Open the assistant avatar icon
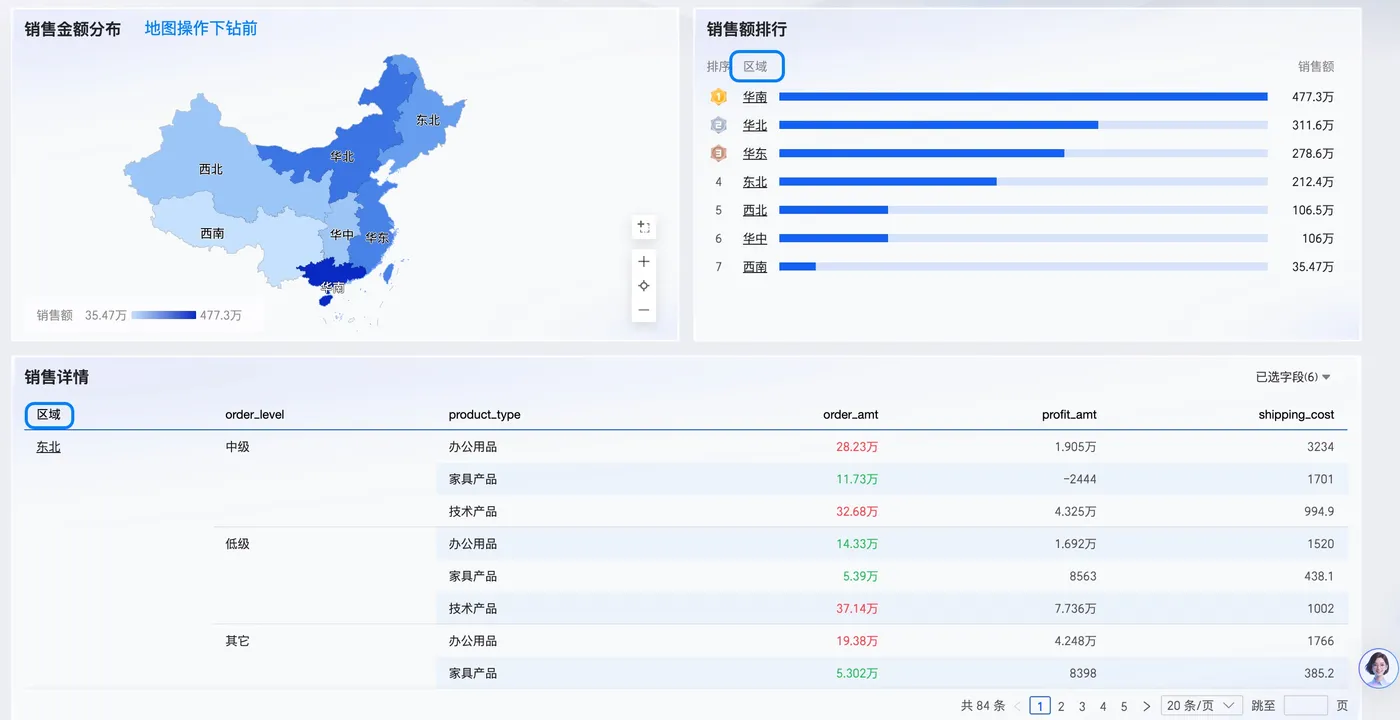The width and height of the screenshot is (1400, 720). point(1378,668)
